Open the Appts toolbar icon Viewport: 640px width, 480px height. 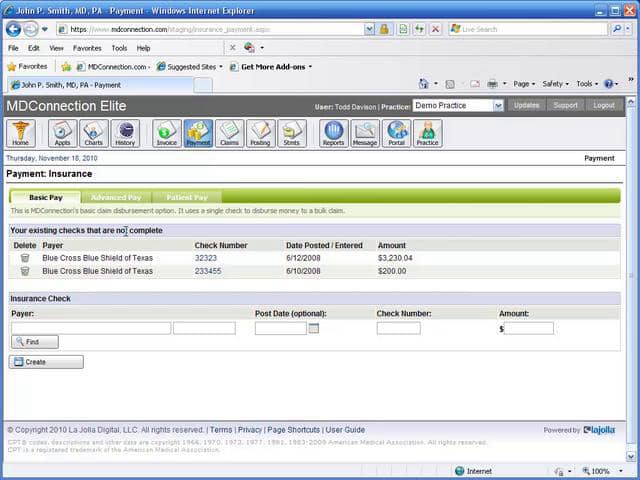coord(62,133)
